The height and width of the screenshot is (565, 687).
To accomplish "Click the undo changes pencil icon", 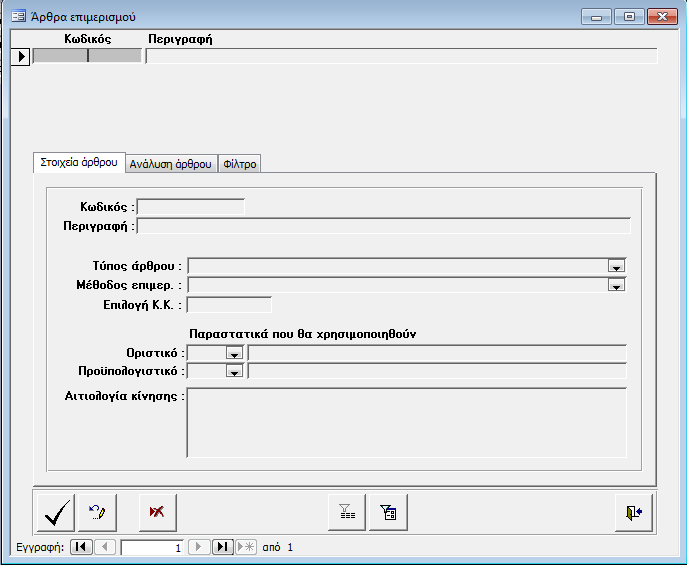I will pos(97,512).
